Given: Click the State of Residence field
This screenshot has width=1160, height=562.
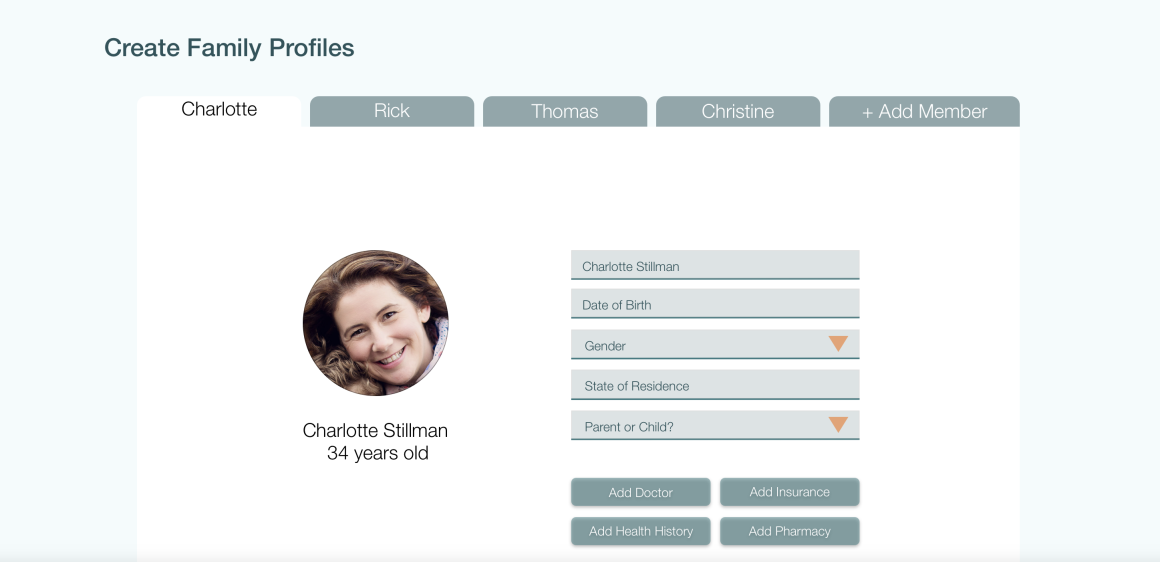Looking at the screenshot, I should [715, 385].
